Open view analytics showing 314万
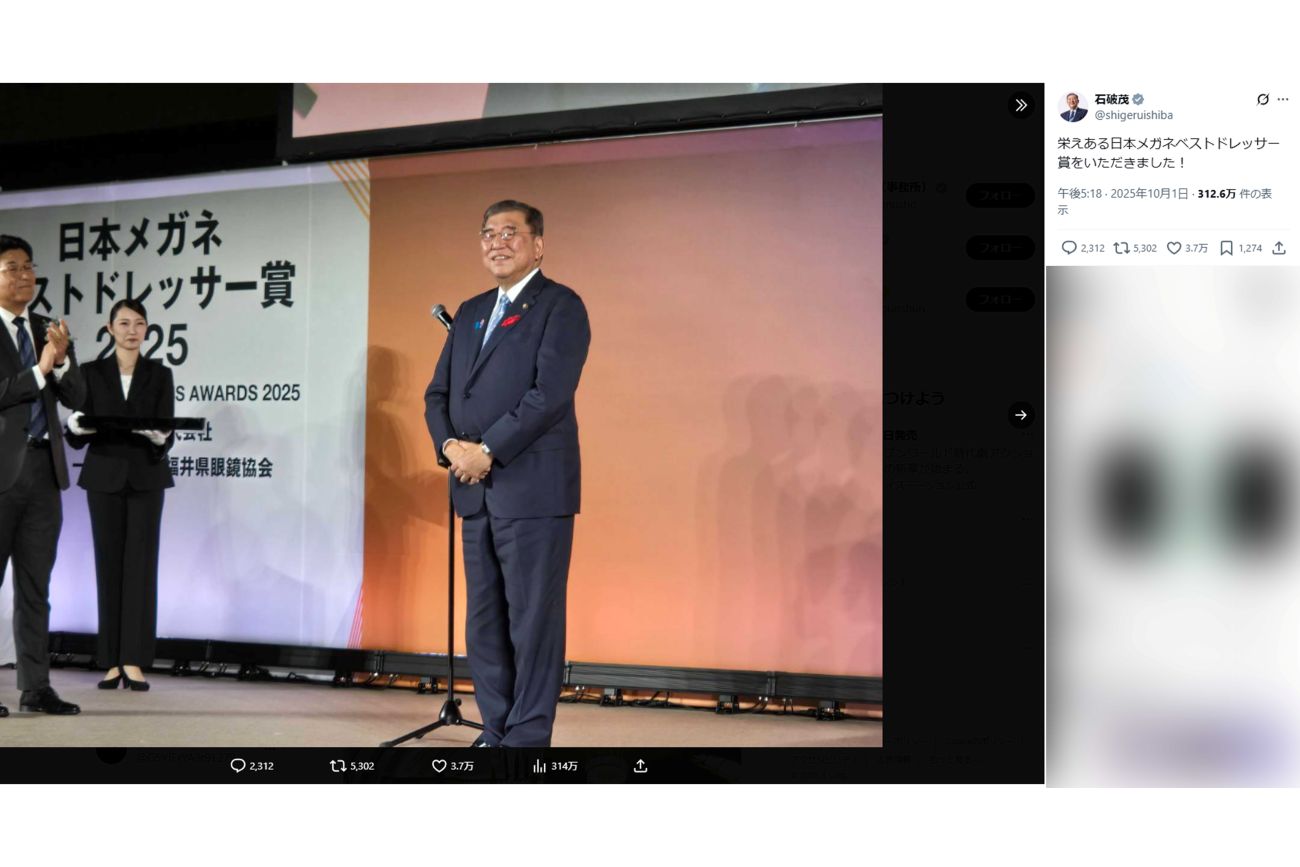Image resolution: width=1300 pixels, height=867 pixels. coord(540,766)
